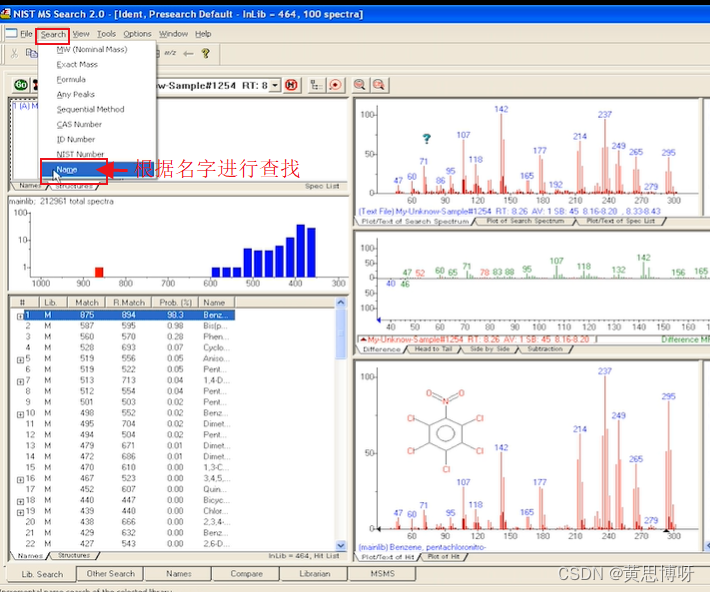710x592 pixels.
Task: Select the Lib. Search tab
Action: click(42, 574)
